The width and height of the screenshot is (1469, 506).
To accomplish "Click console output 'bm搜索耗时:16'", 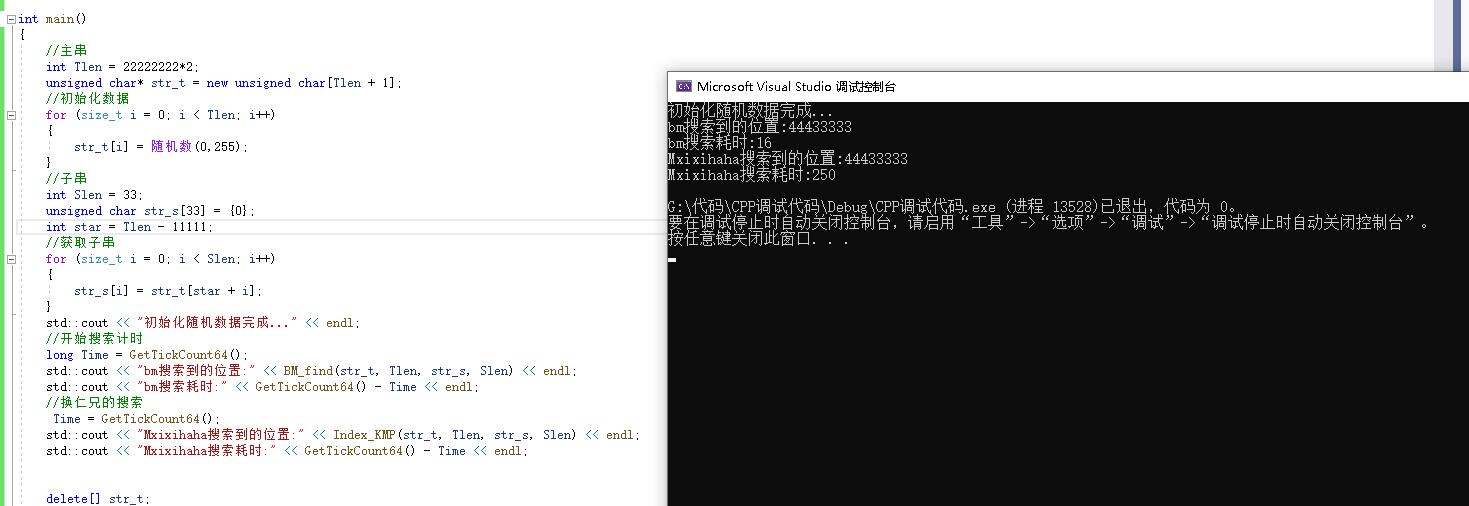I will click(x=720, y=143).
